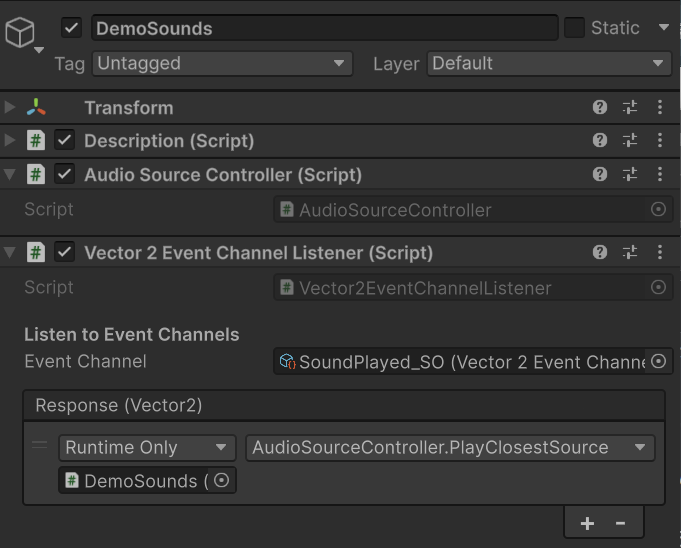Disable the Vector 2 Event Channel Listener checkbox
This screenshot has height=548, width=681.
click(x=64, y=252)
